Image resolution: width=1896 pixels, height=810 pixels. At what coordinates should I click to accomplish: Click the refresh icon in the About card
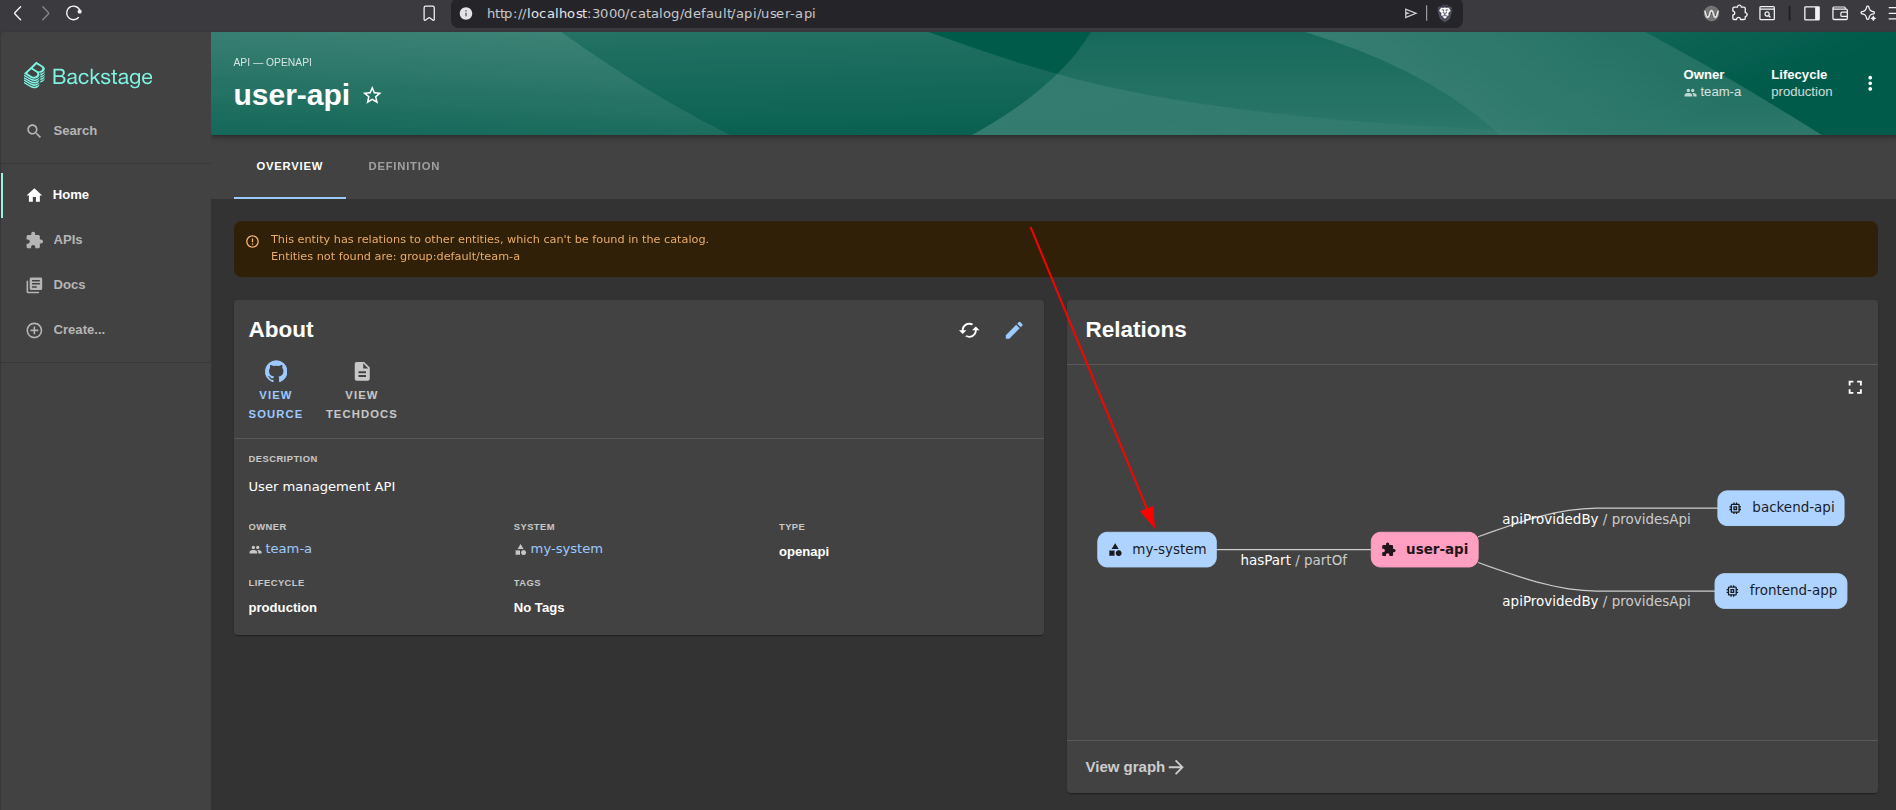[969, 330]
